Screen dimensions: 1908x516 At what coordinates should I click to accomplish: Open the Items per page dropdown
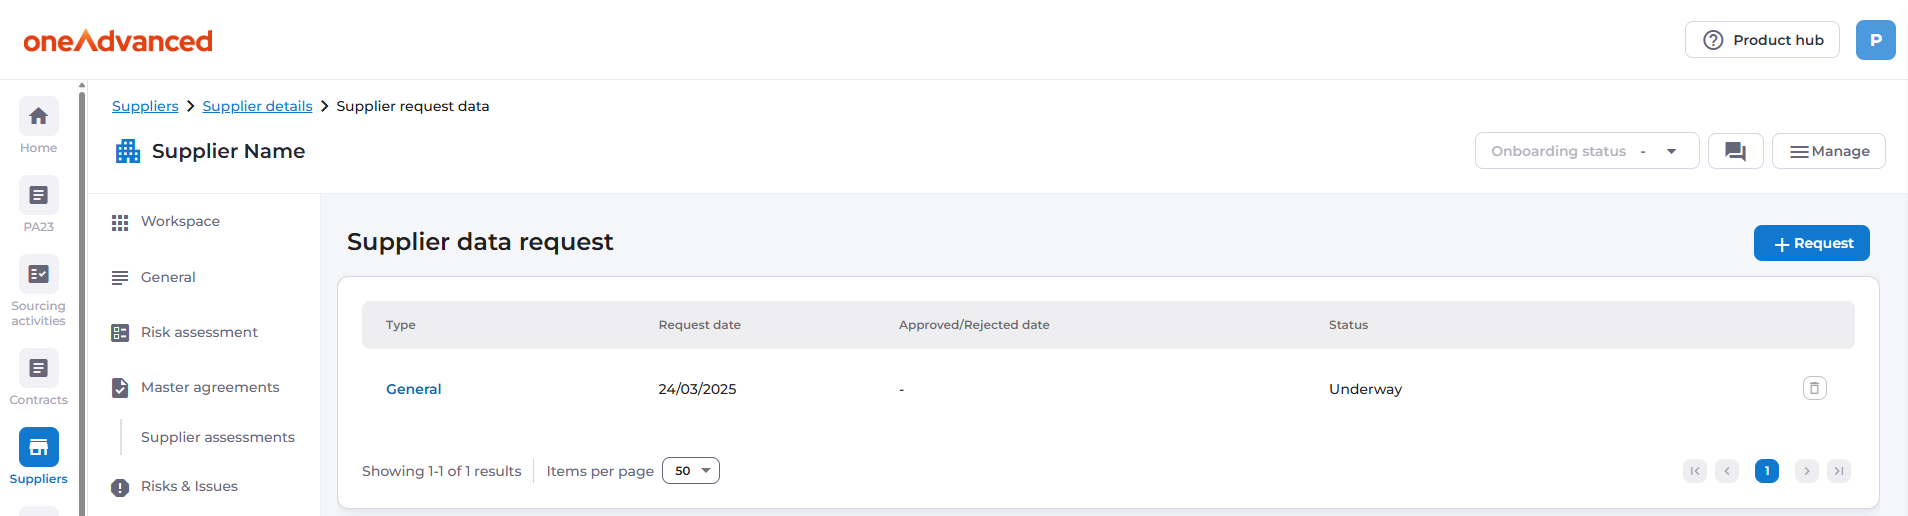[690, 471]
